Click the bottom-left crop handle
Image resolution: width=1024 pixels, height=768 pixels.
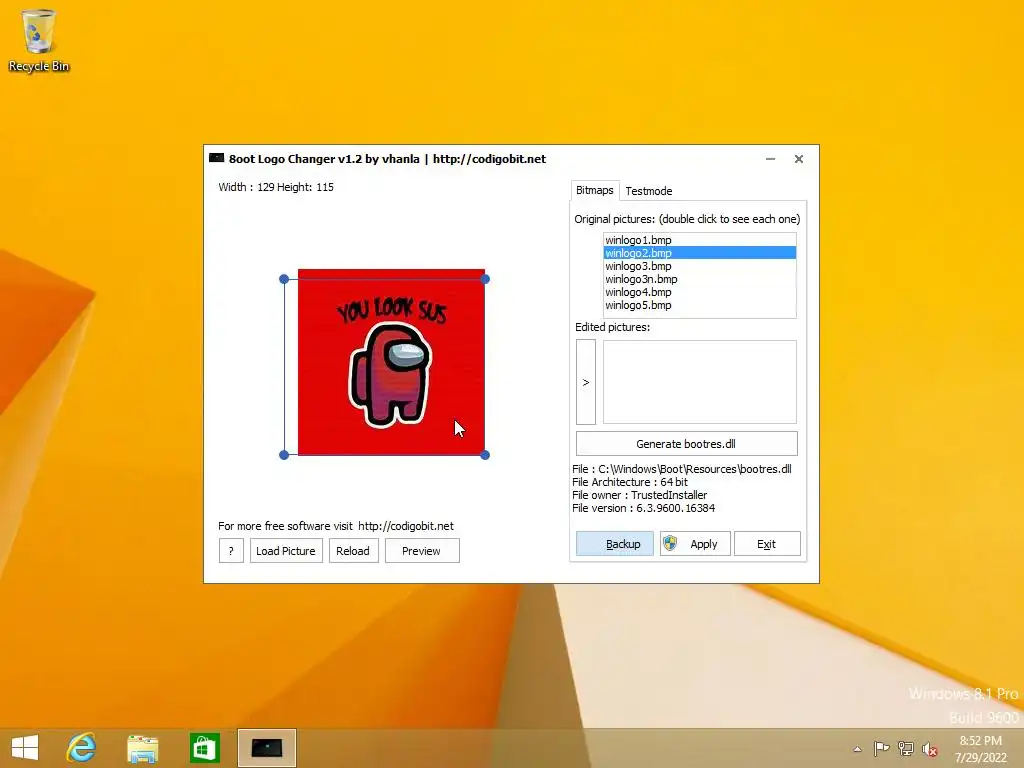point(284,455)
